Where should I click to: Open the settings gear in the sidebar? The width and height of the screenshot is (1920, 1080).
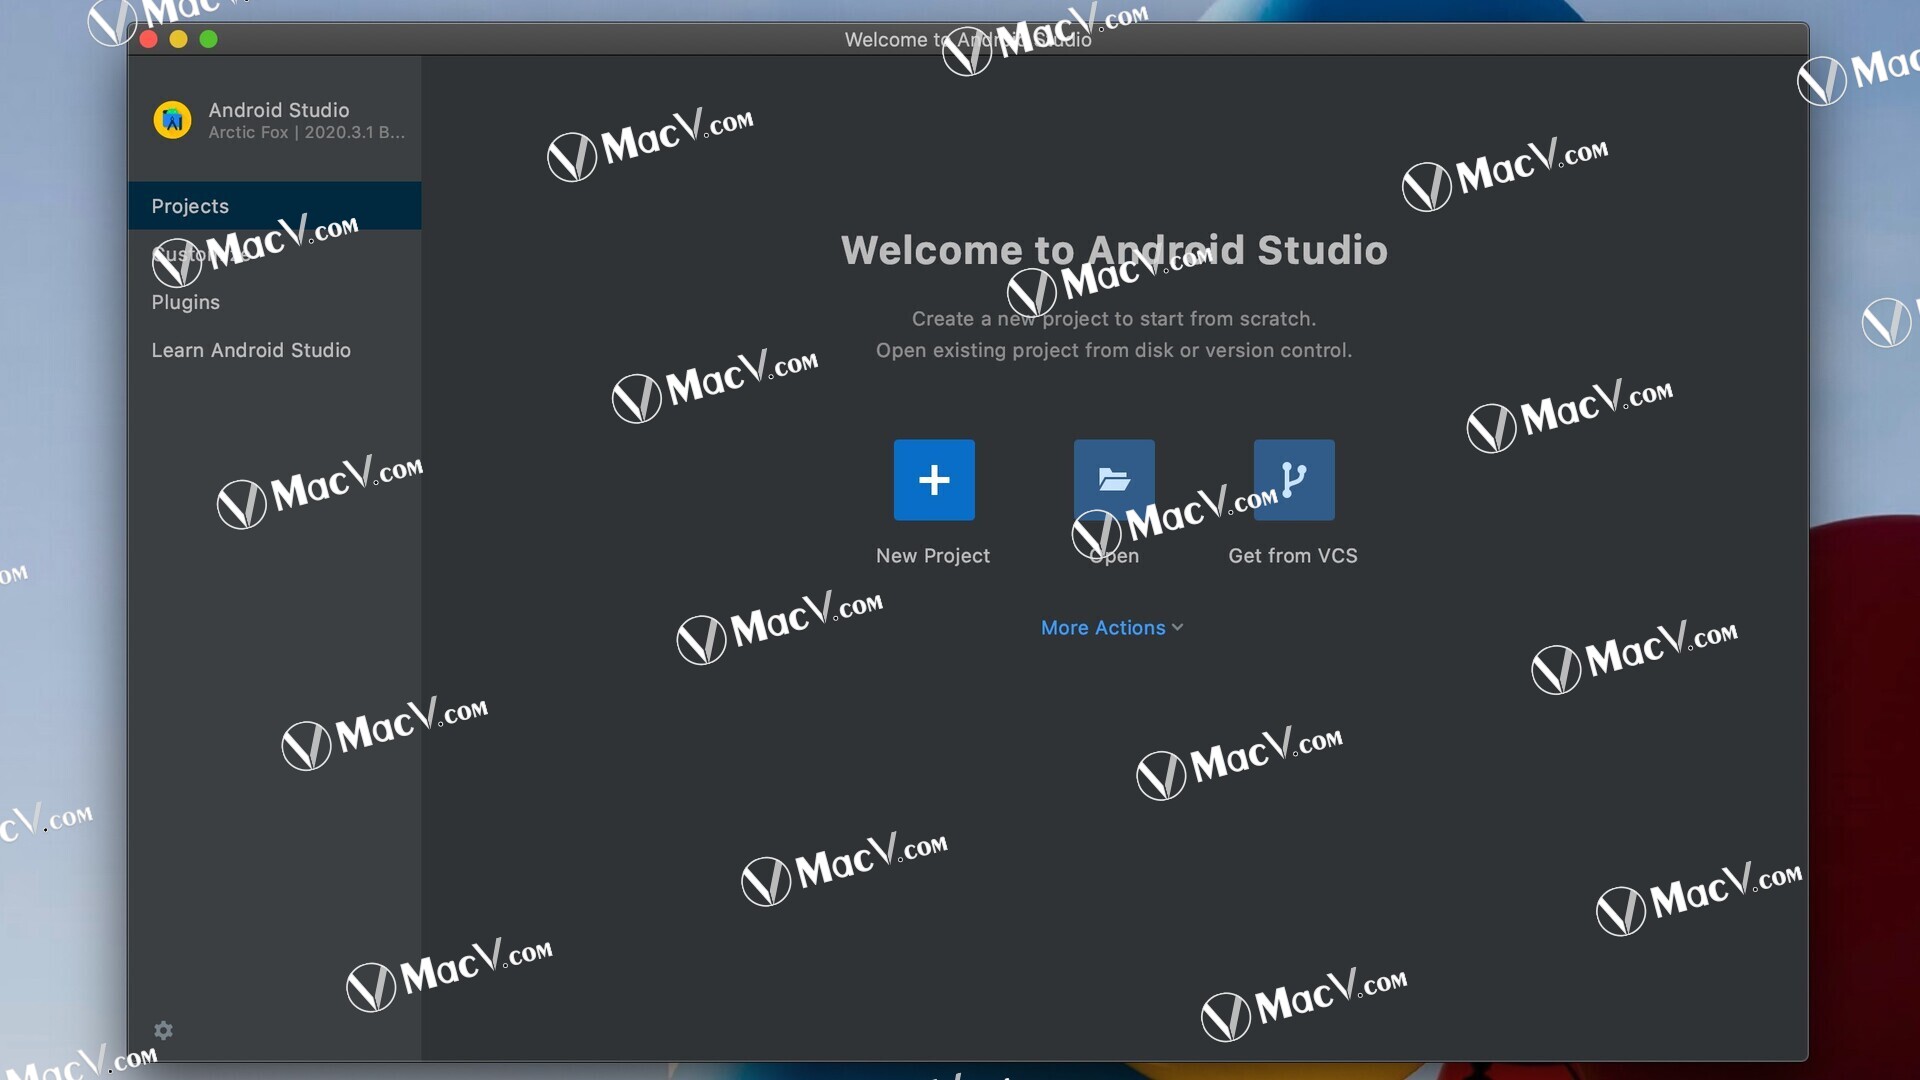164,1030
